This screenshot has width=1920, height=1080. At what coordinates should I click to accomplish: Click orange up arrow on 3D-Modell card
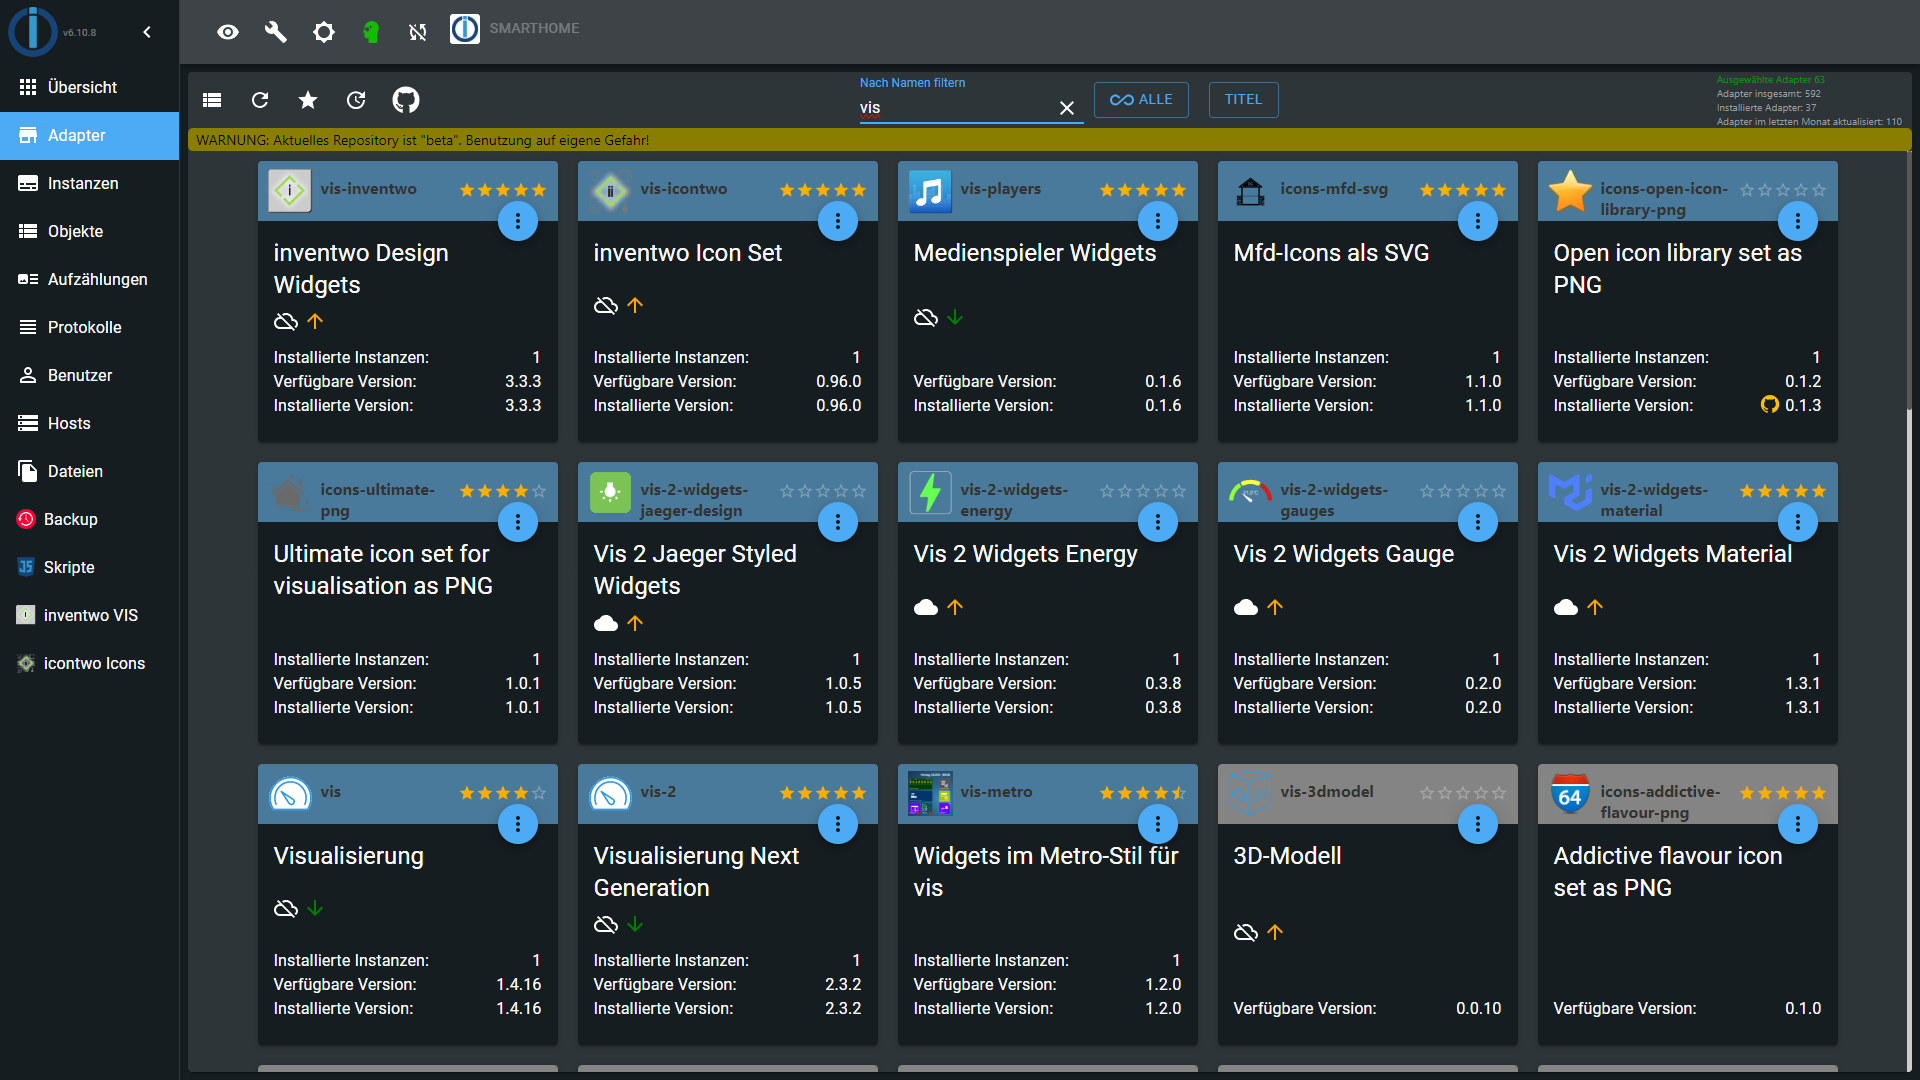coord(1275,932)
